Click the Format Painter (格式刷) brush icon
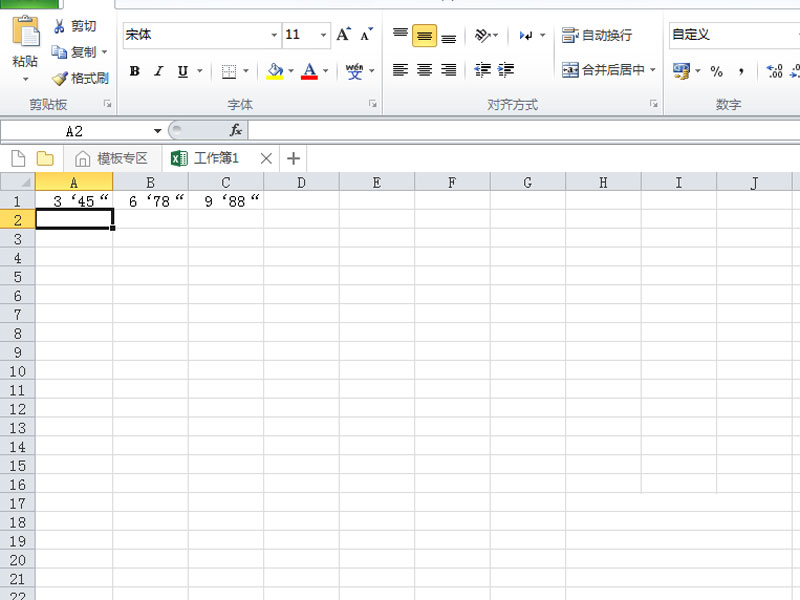 tap(60, 78)
